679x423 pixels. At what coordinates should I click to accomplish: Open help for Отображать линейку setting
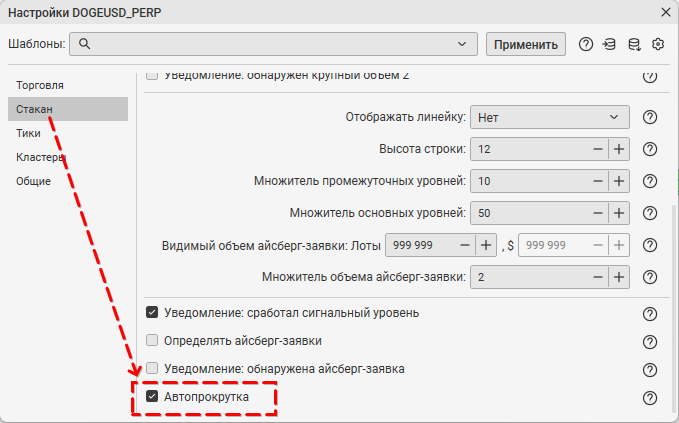tap(650, 117)
